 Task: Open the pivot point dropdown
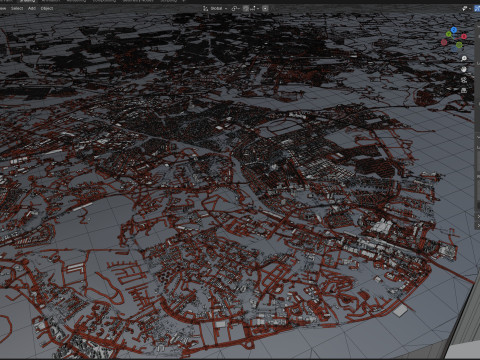(236, 8)
